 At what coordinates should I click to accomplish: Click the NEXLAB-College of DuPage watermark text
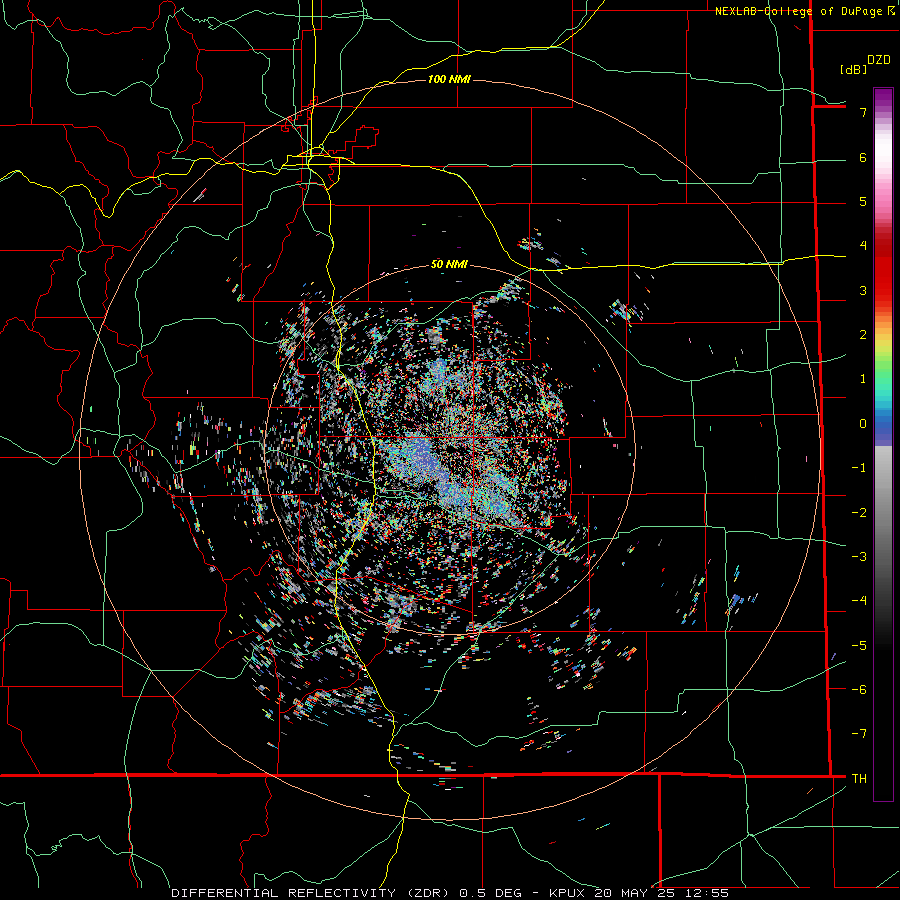point(800,11)
